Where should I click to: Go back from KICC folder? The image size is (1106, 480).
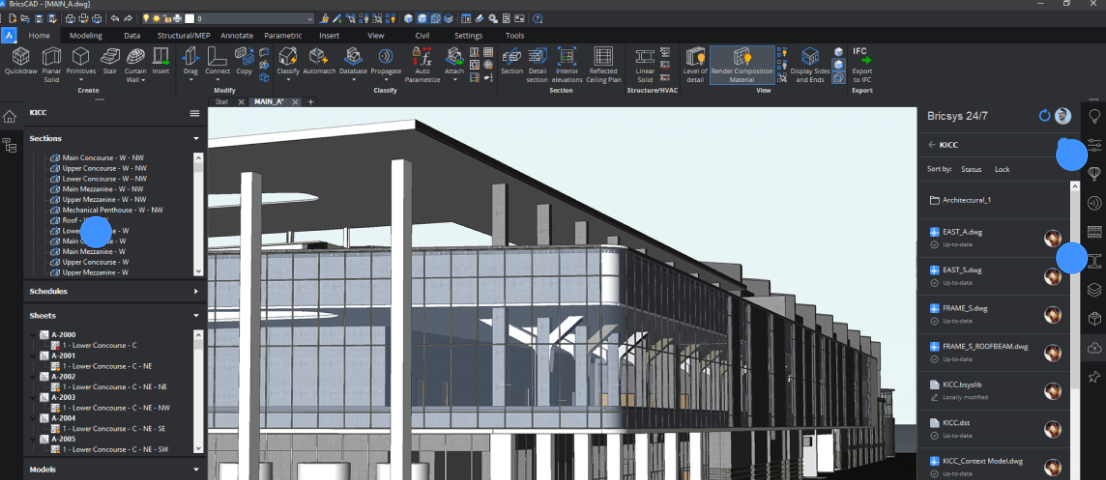click(932, 145)
